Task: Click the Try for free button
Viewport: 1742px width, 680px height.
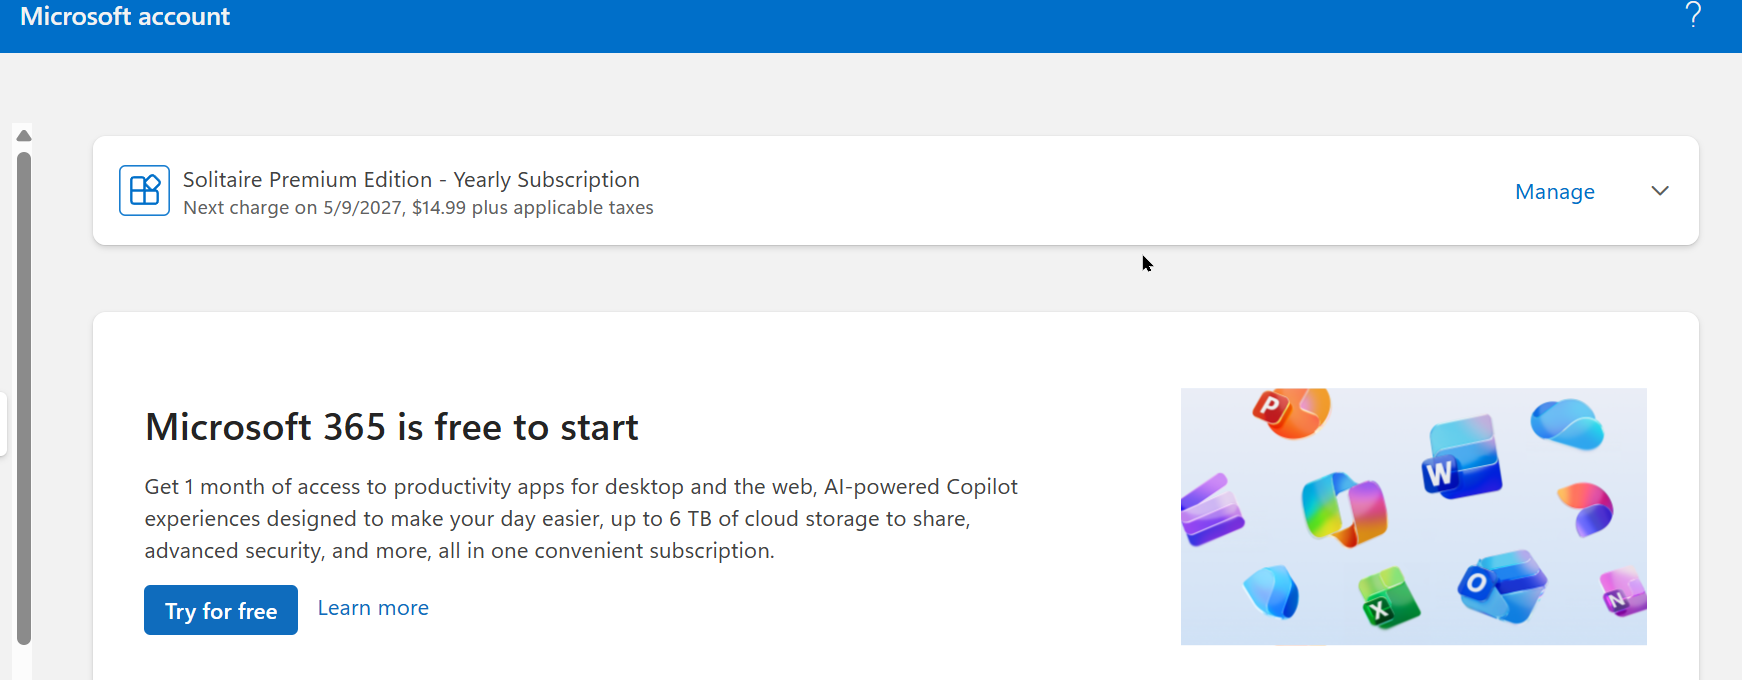Action: coord(221,610)
